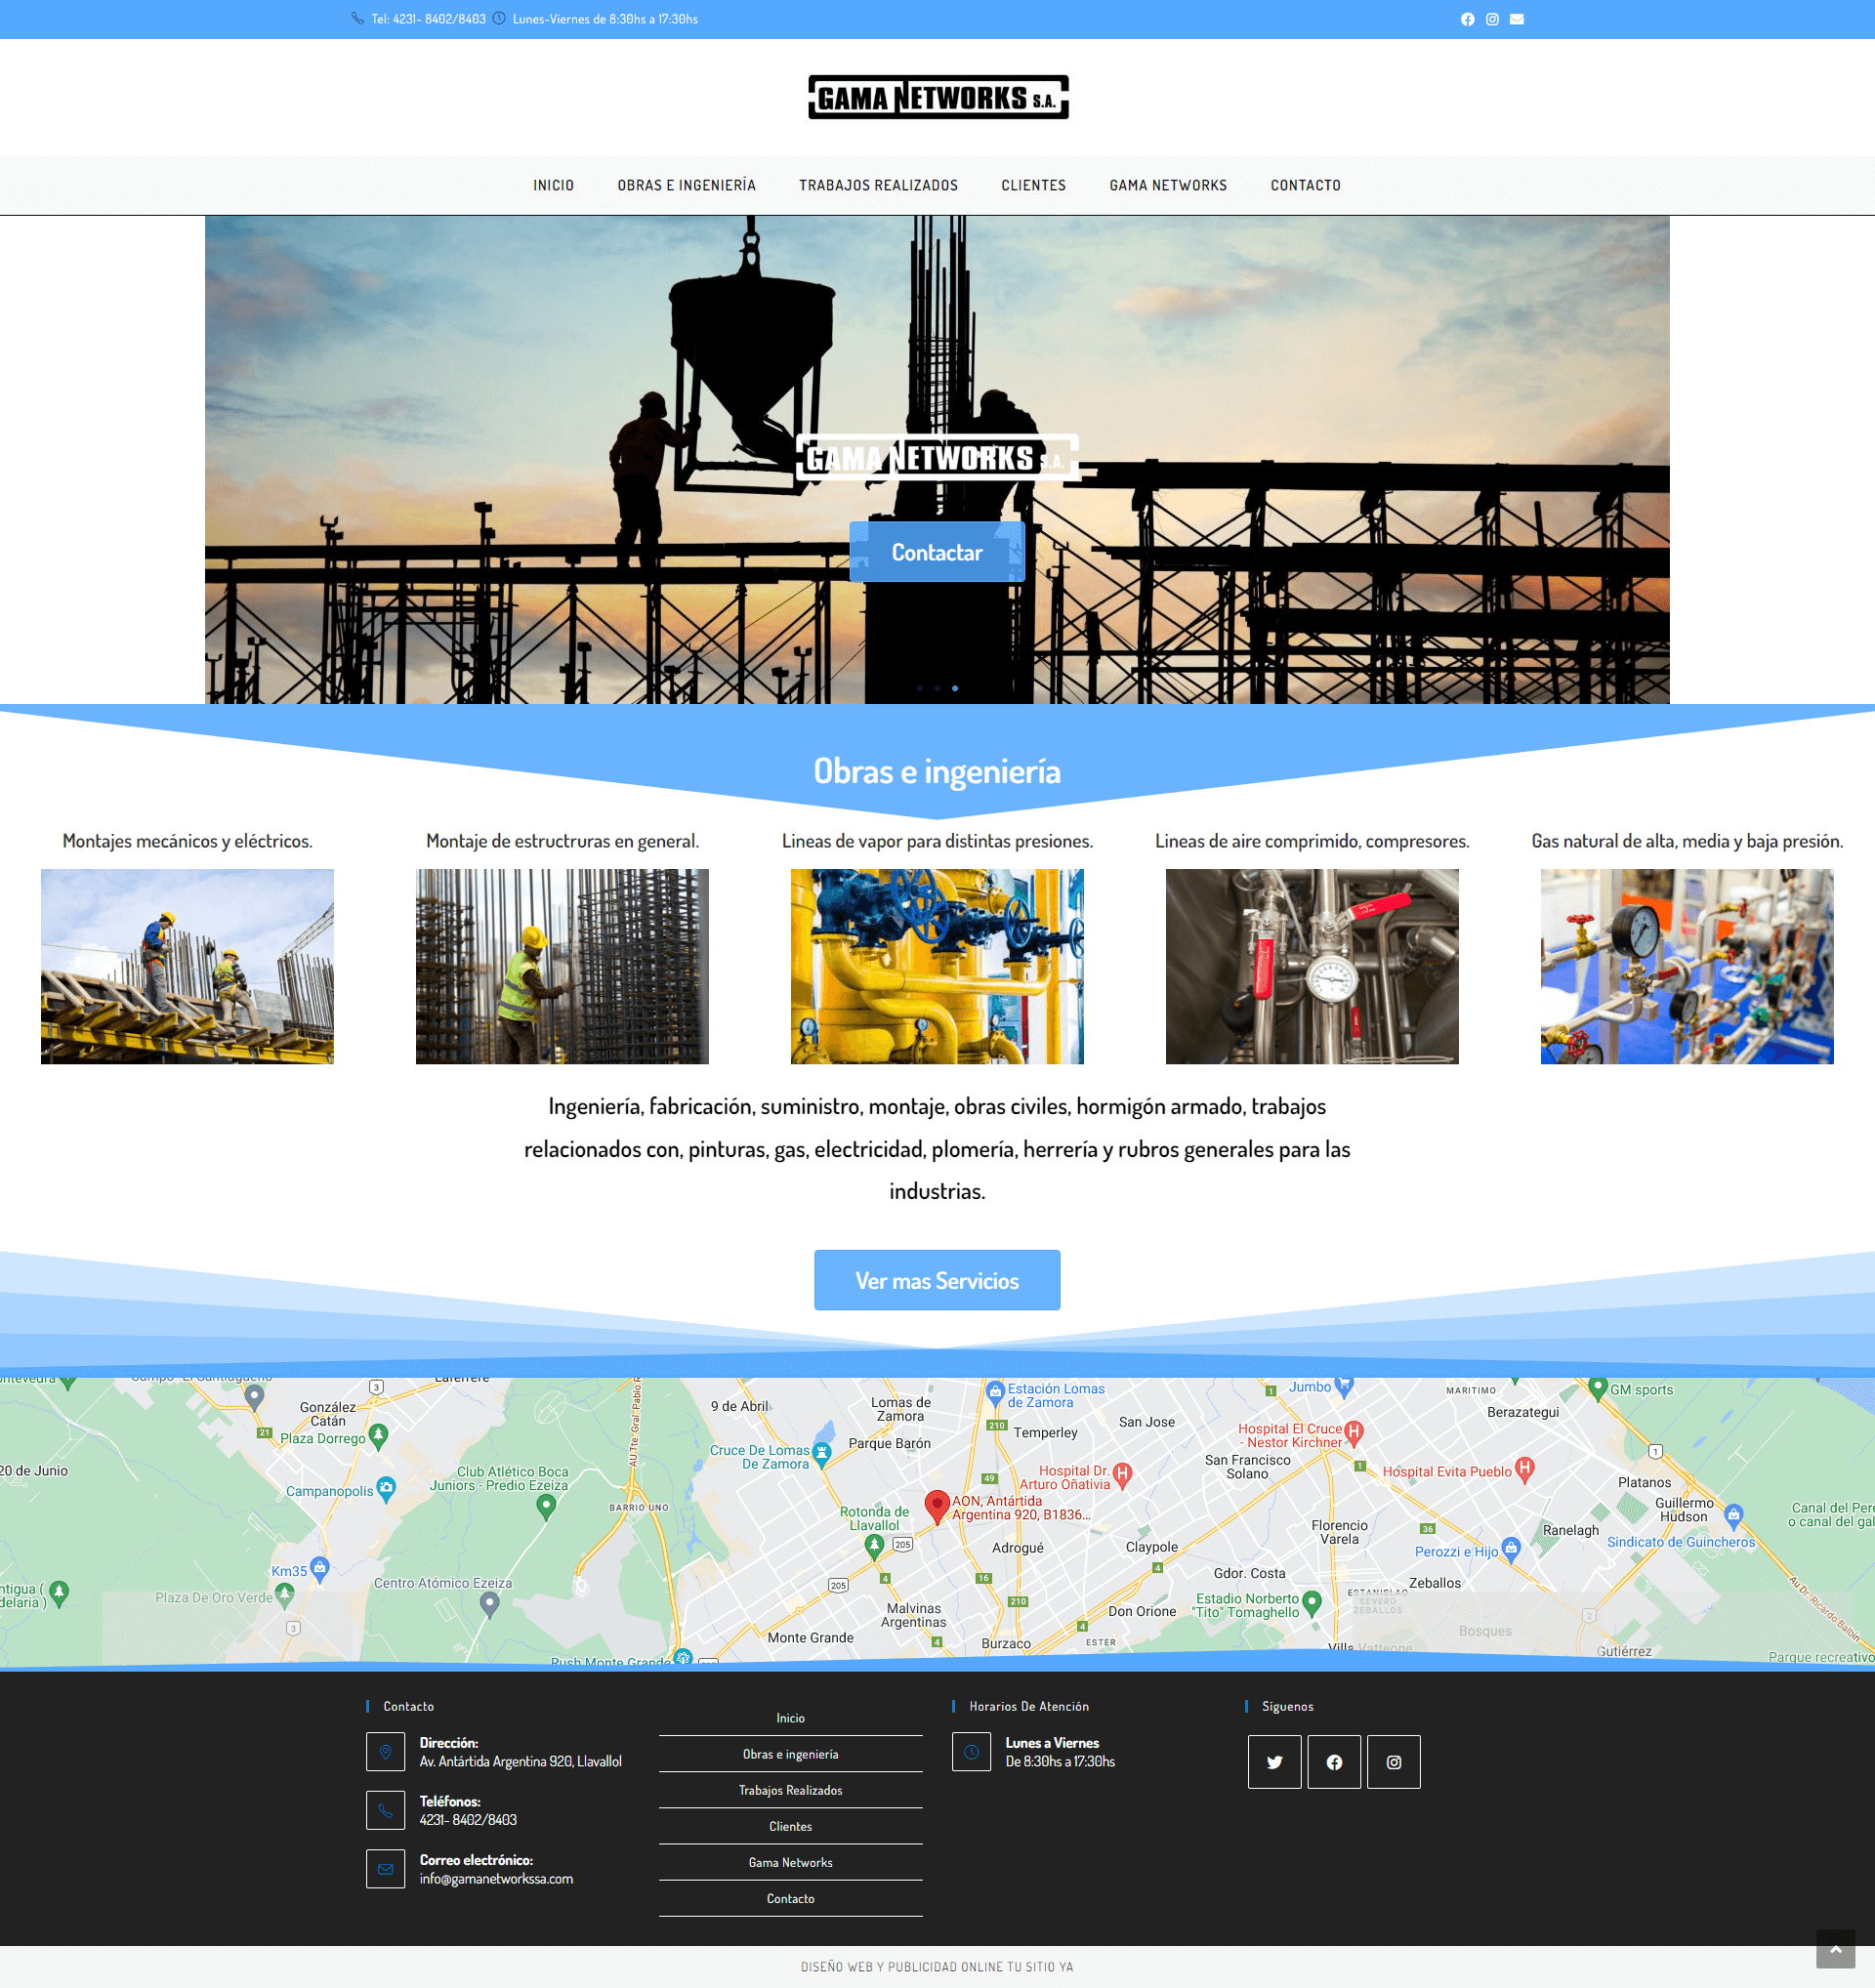
Task: Click the Lineas de vapor image
Action: (937, 966)
